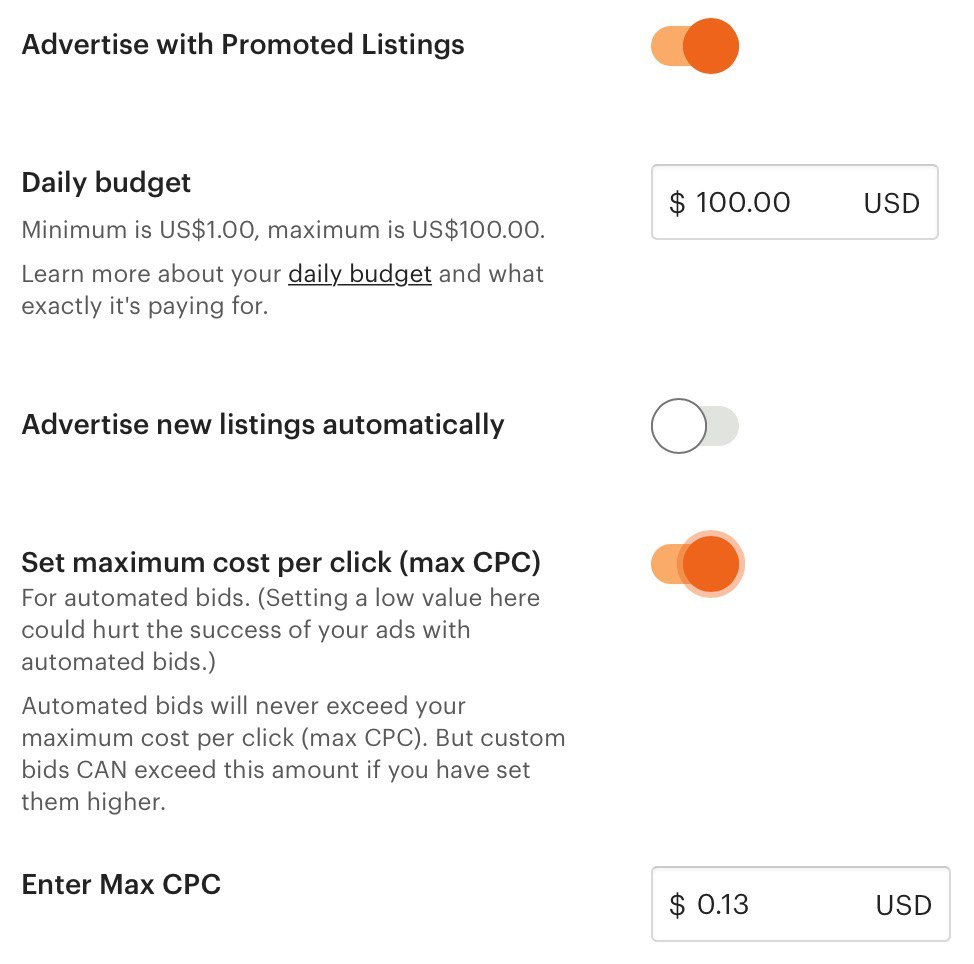Click the Enter Max CPC label

tap(121, 884)
